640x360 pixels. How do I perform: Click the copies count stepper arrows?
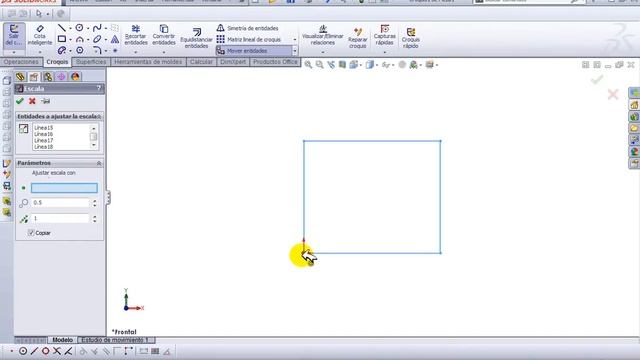[95, 218]
